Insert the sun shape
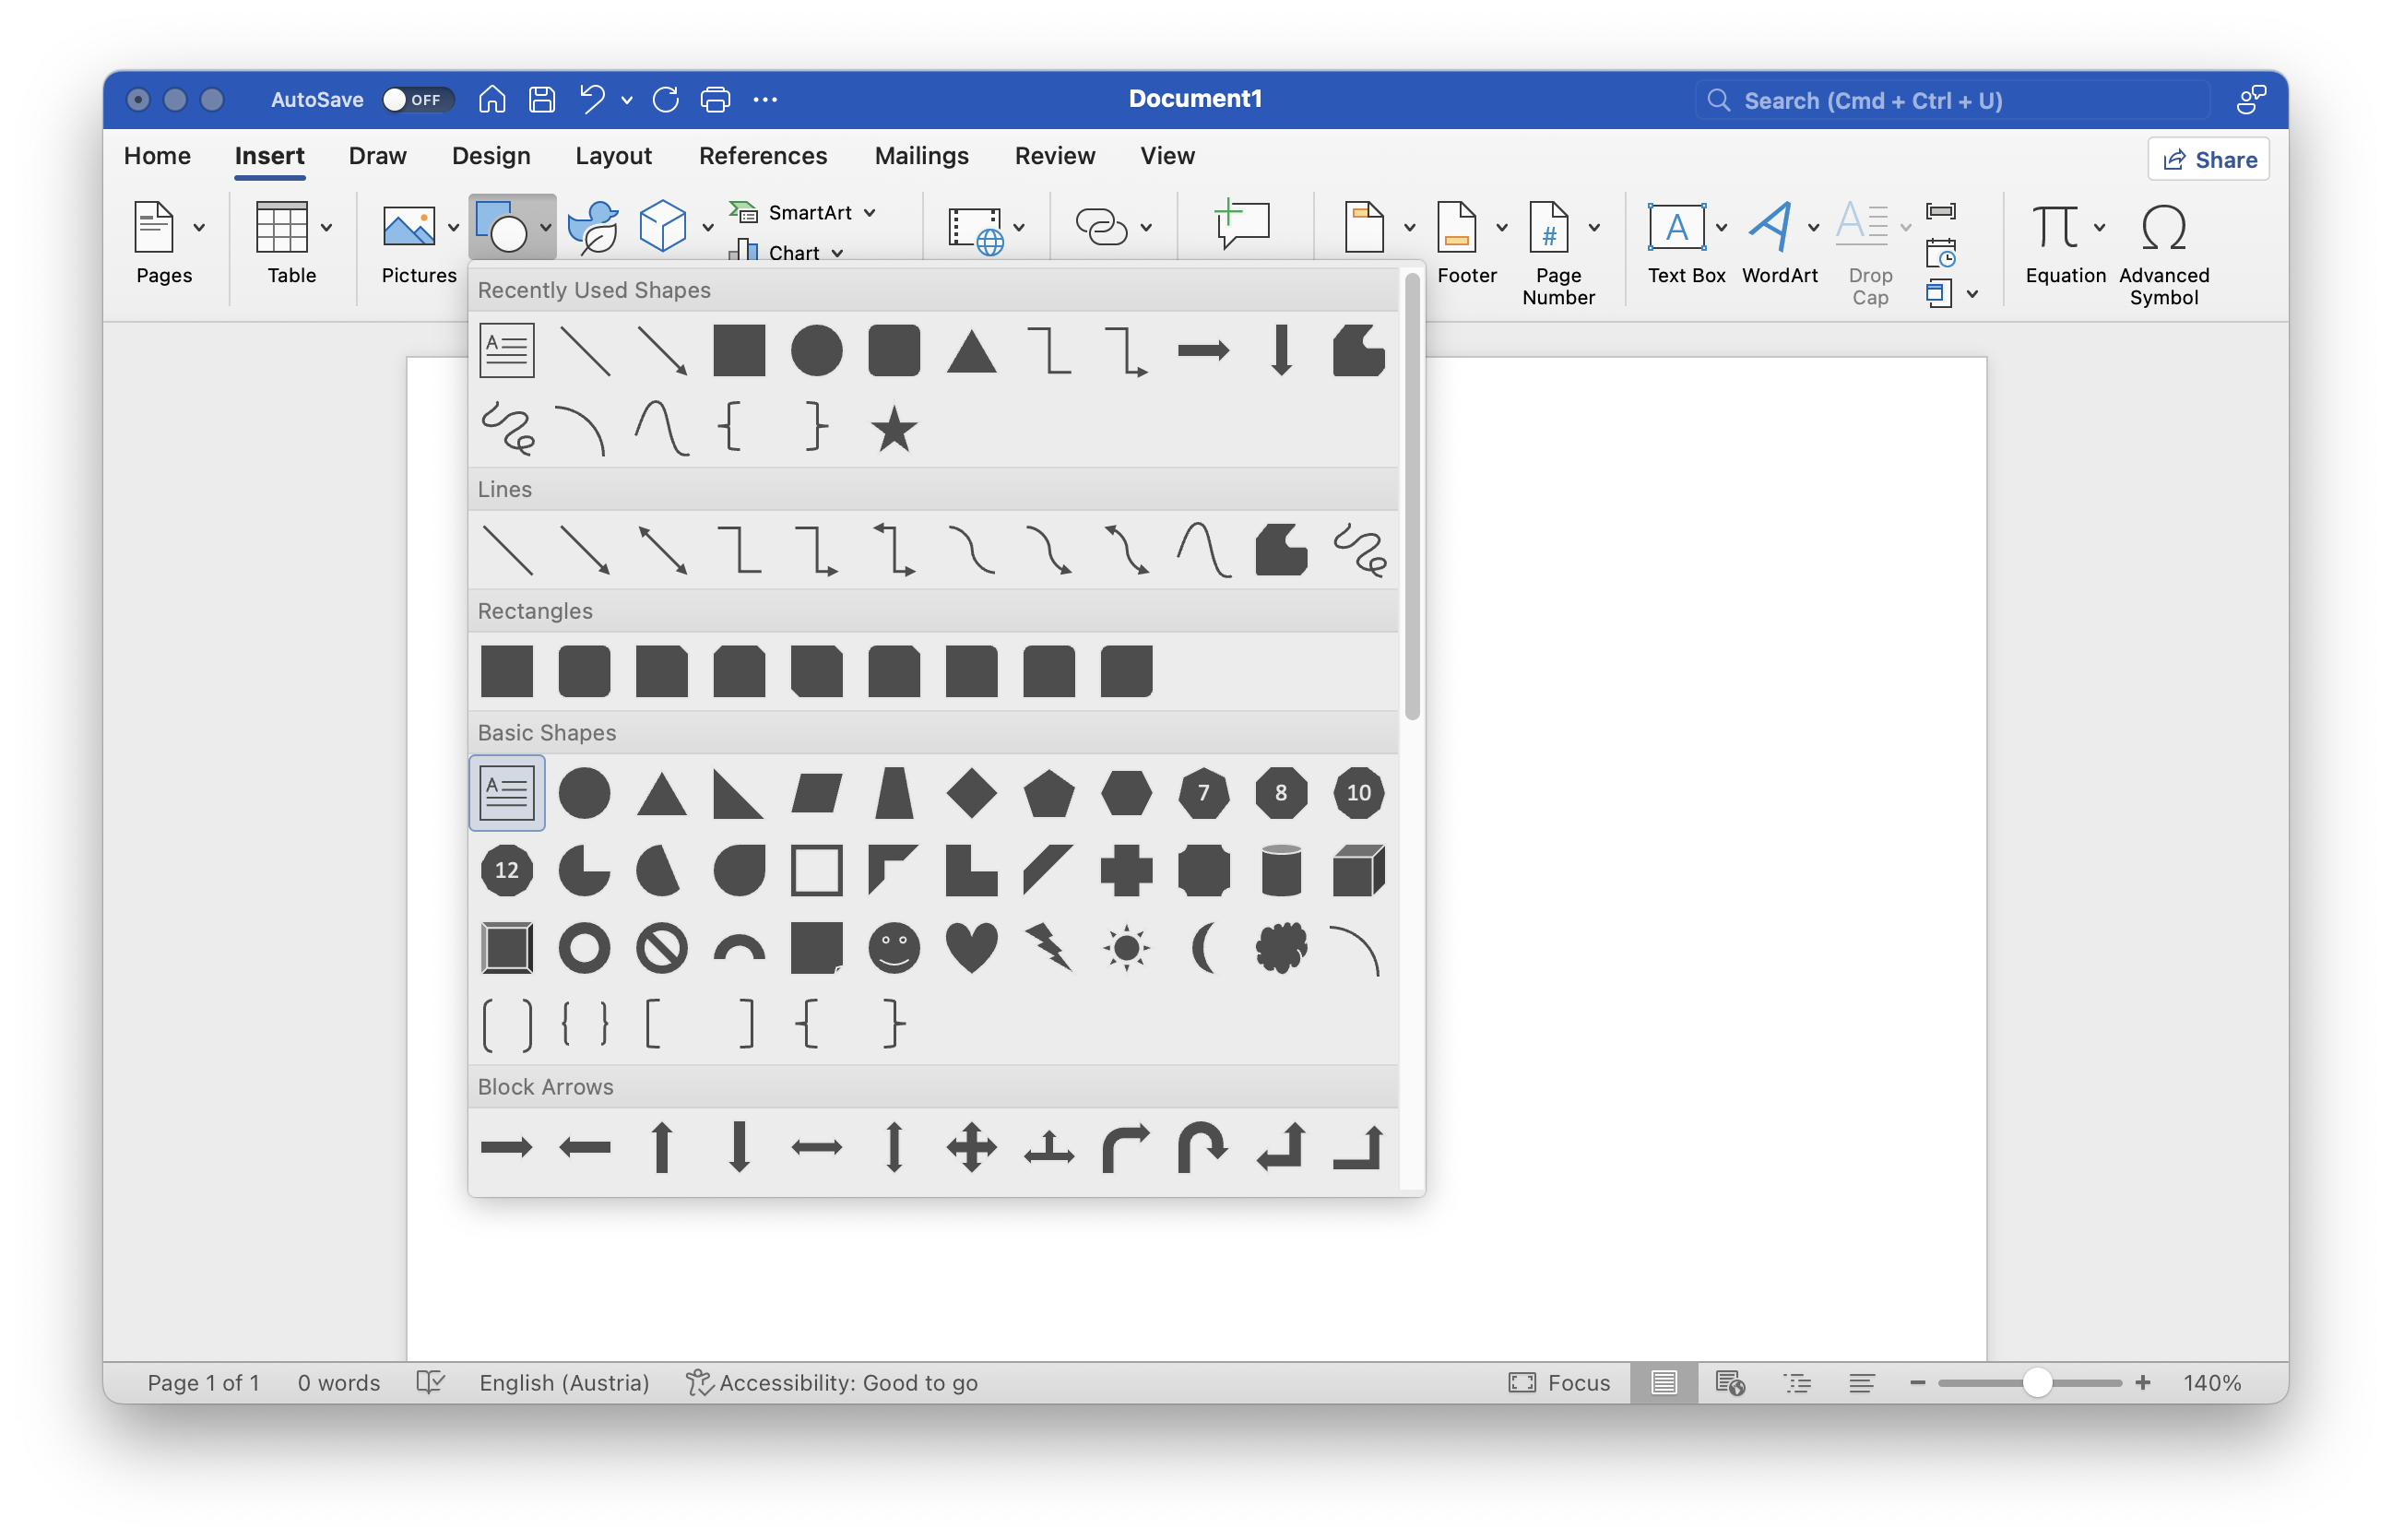Viewport: 2392px width, 1540px height. tap(1126, 947)
